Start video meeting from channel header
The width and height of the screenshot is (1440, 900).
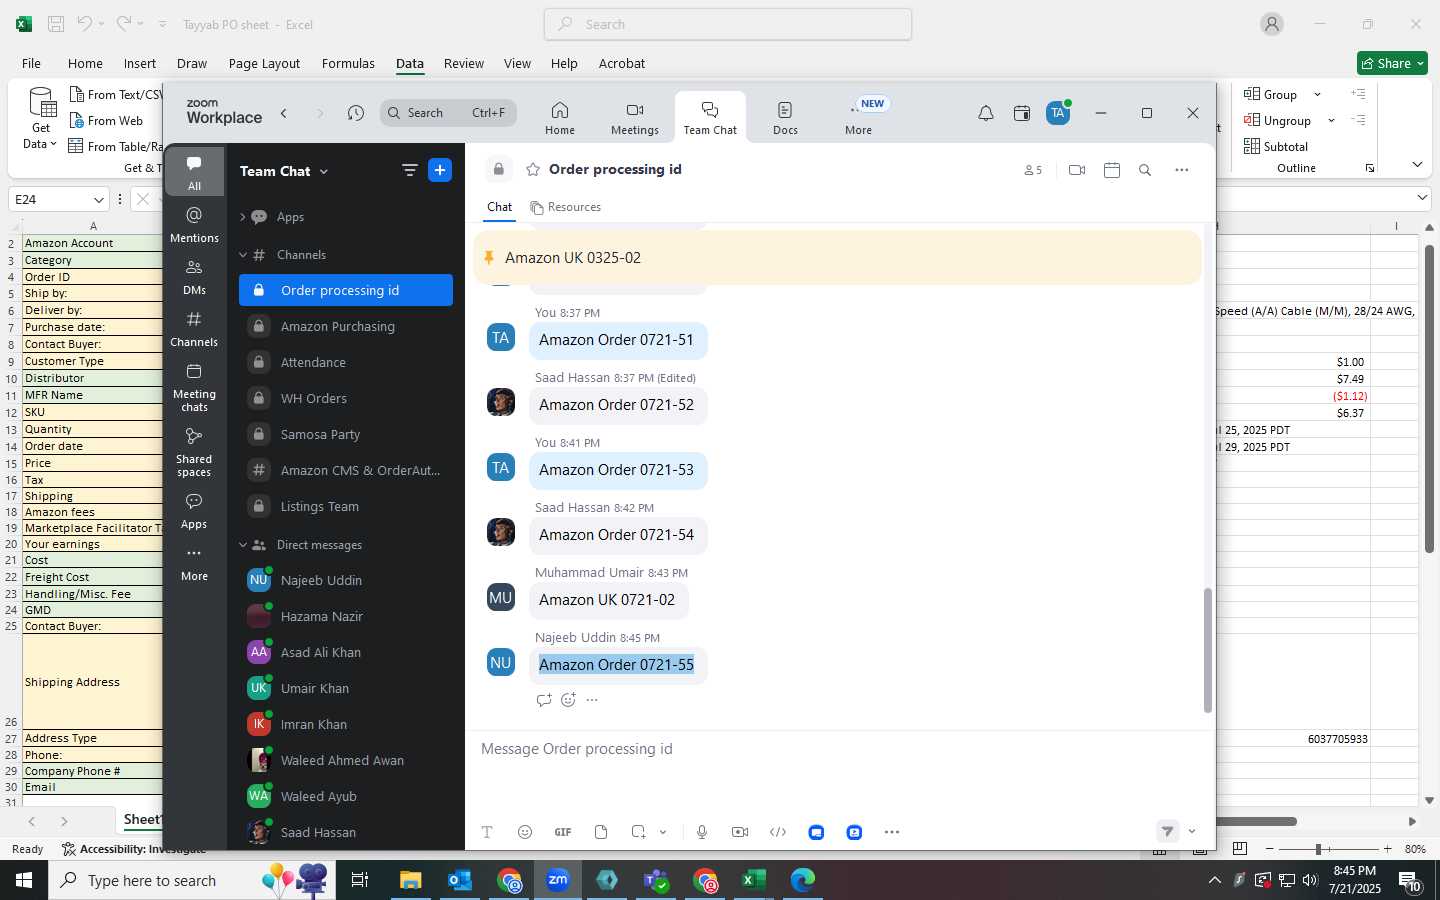[x=1077, y=170]
